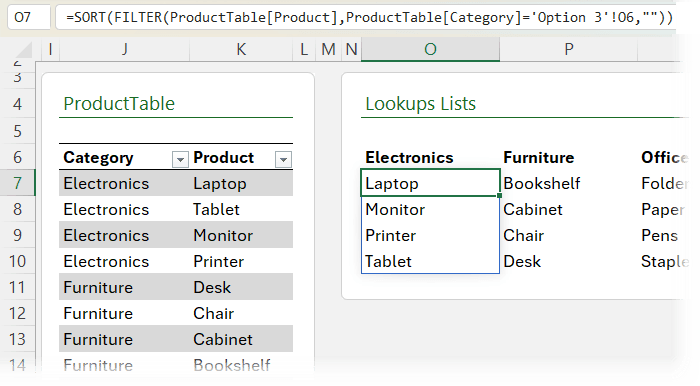Select the Printer cell in ProductTable

click(x=241, y=261)
